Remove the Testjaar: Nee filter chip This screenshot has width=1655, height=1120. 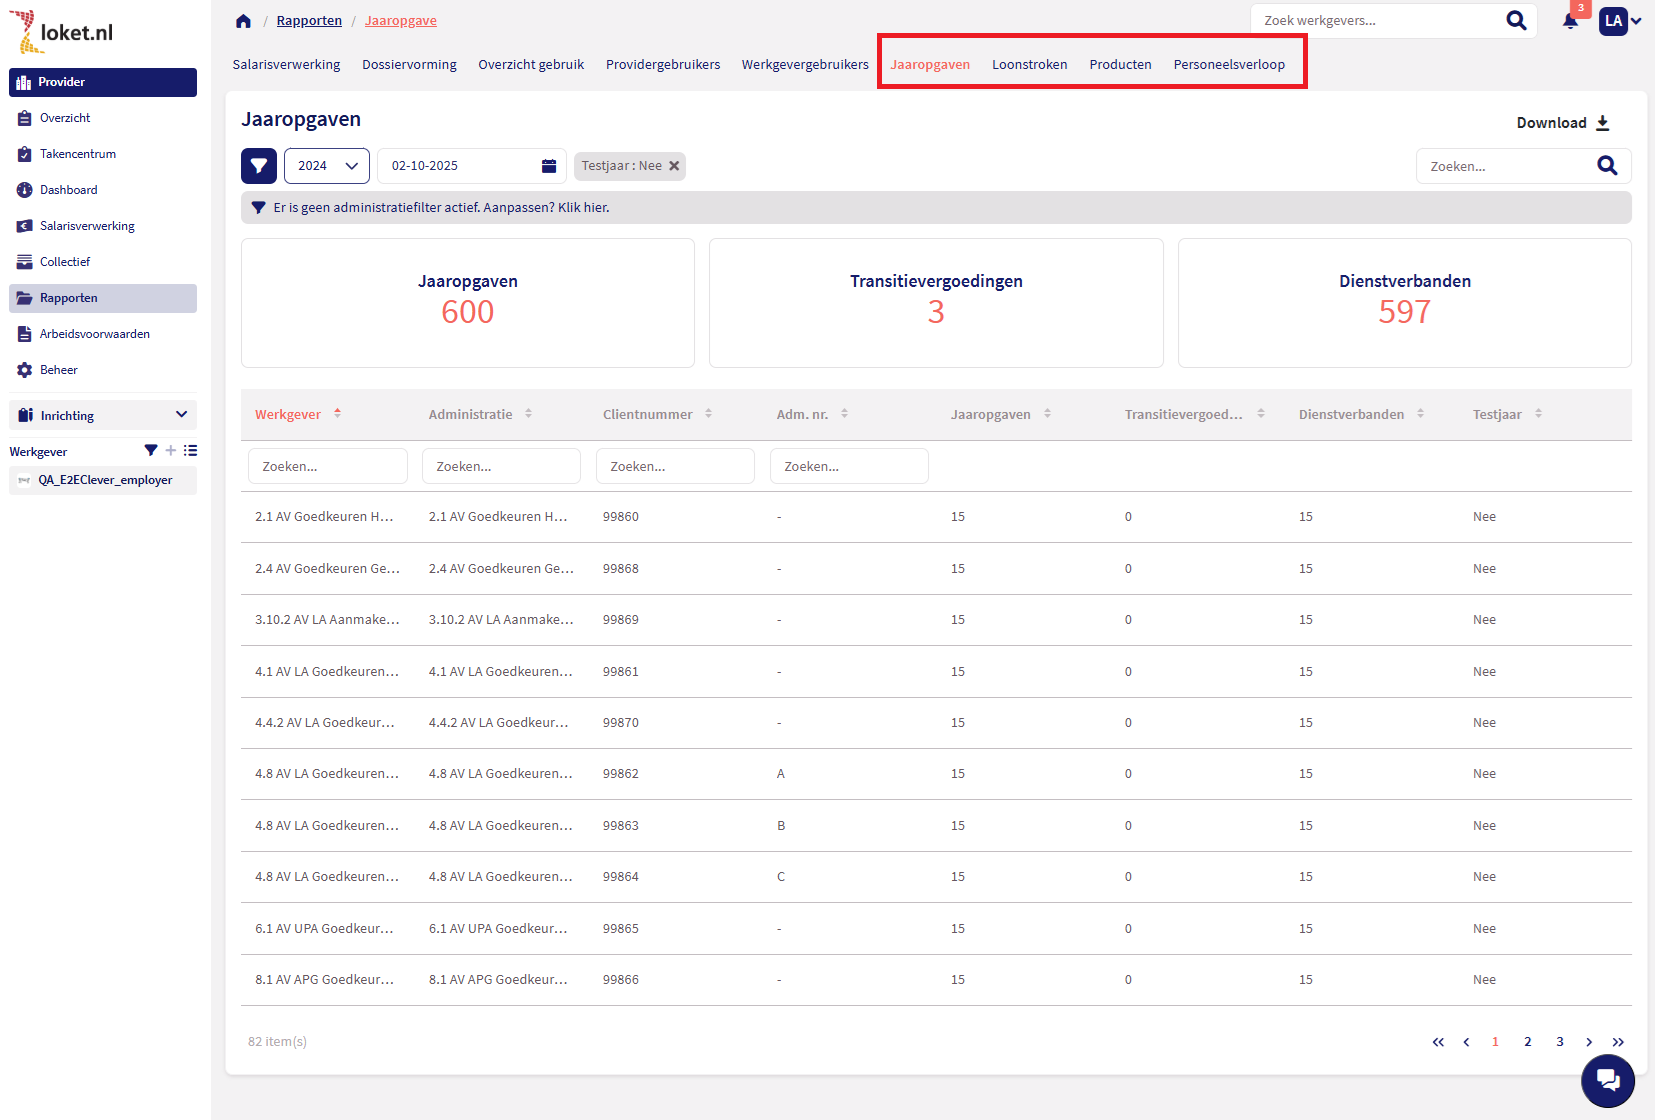[674, 166]
